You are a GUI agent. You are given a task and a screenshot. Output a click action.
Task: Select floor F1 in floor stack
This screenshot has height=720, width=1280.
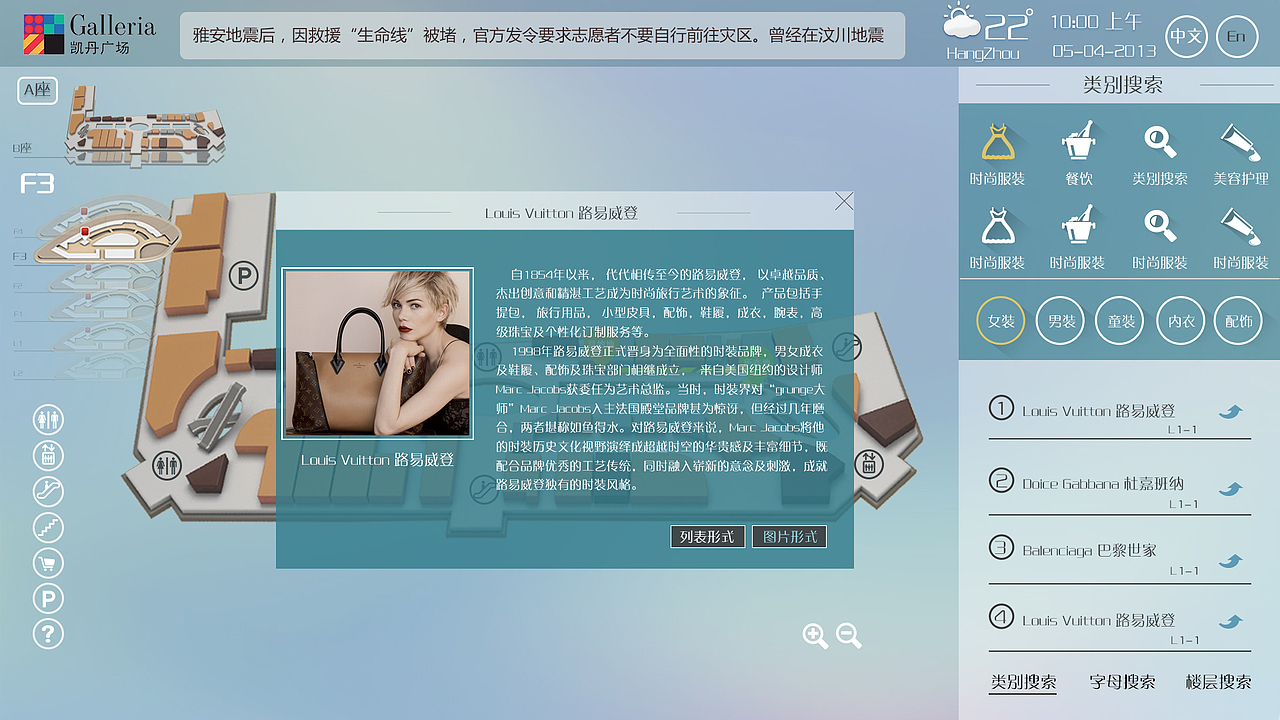pos(18,315)
